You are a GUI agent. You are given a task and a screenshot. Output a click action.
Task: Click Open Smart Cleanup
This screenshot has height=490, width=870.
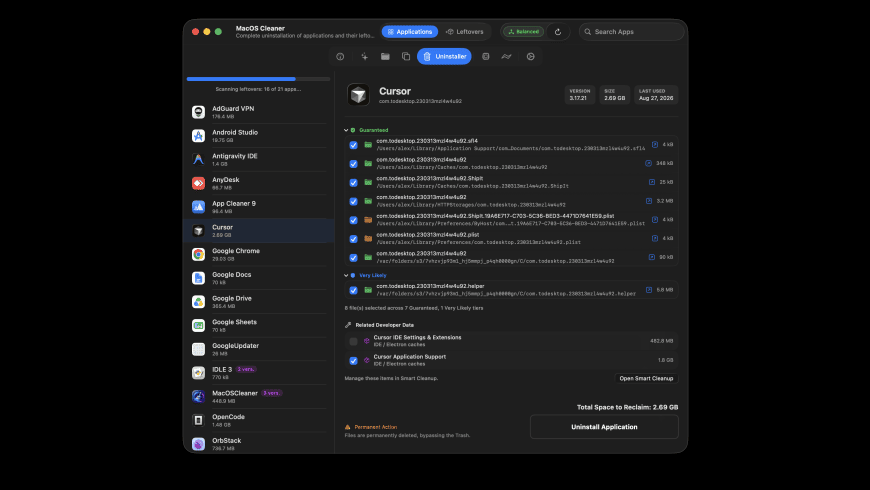pos(646,378)
